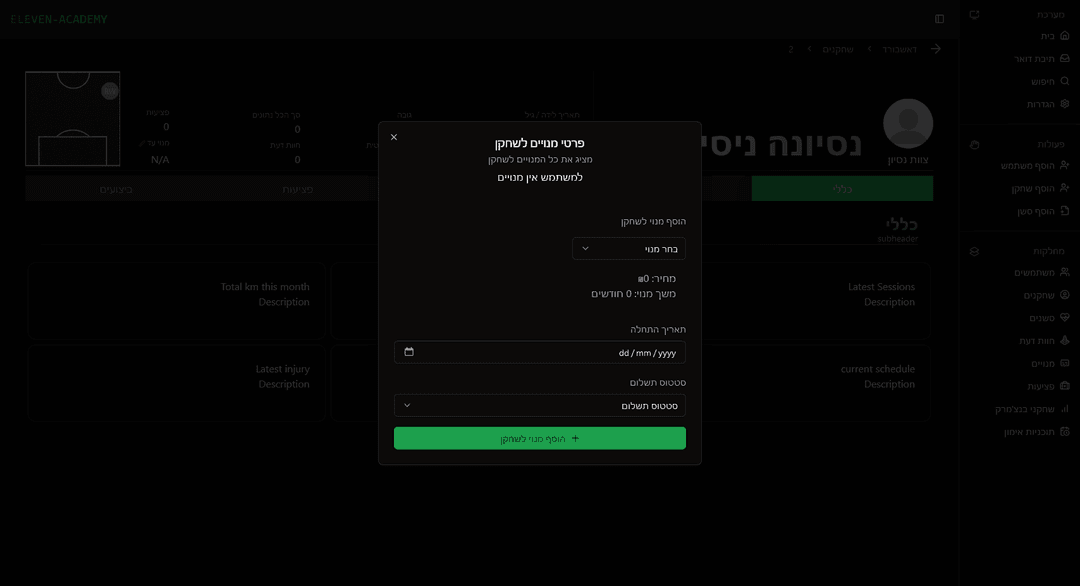Click the back arrow next to the breadcrumb
Screen dimensions: 1080x586
[935, 49]
